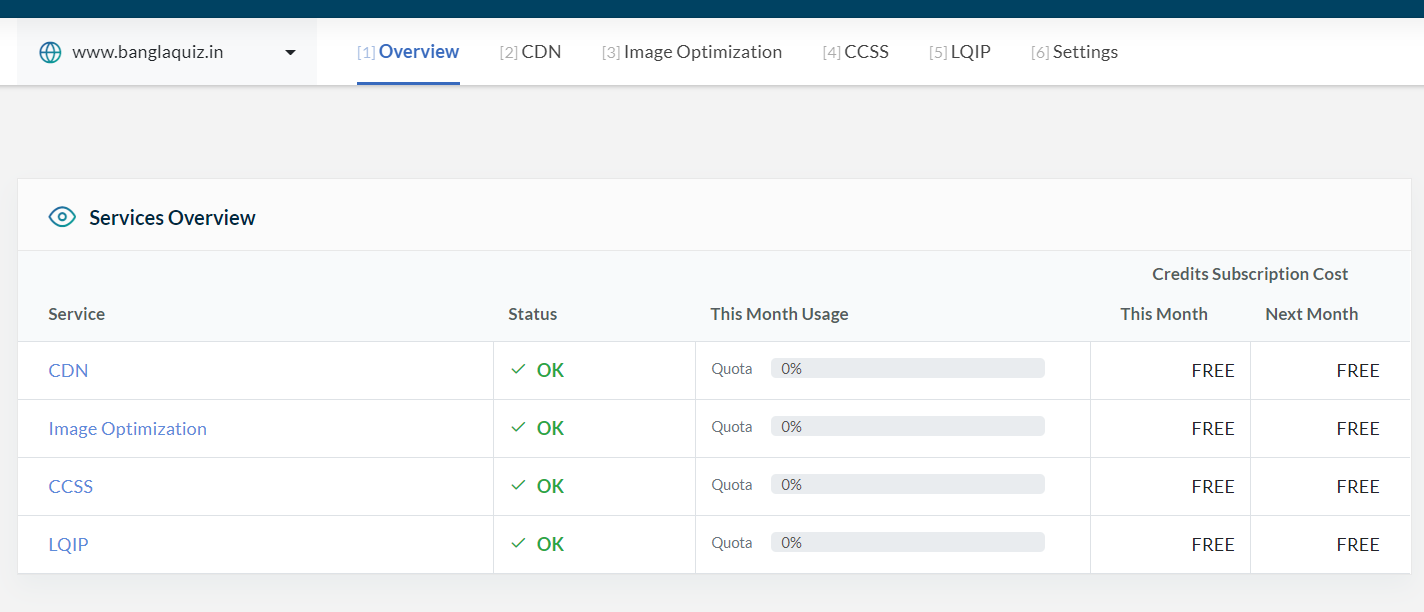Click the globe icon beside www.banglaquiz.in

point(50,52)
